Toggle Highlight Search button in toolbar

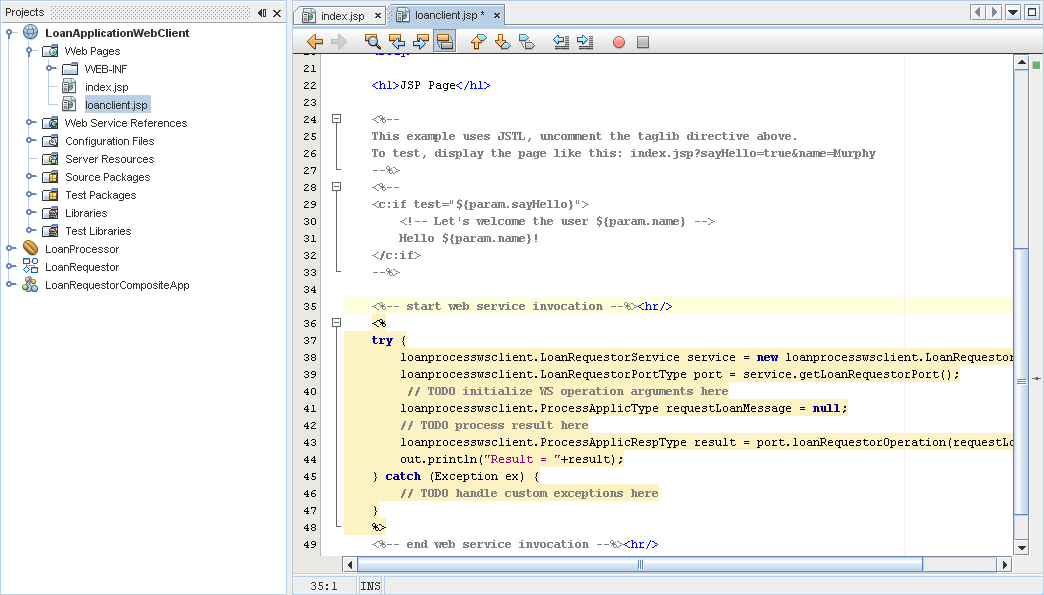pos(445,42)
